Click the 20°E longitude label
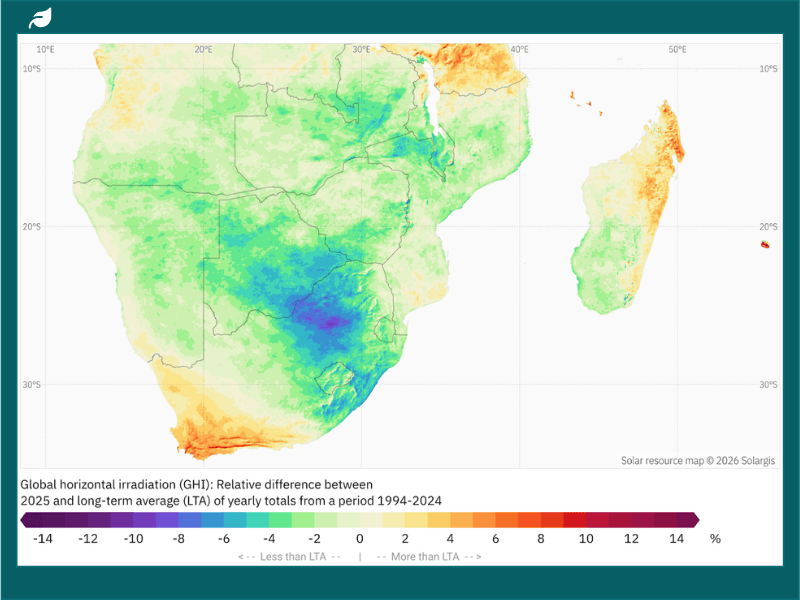This screenshot has width=800, height=600. tap(203, 49)
